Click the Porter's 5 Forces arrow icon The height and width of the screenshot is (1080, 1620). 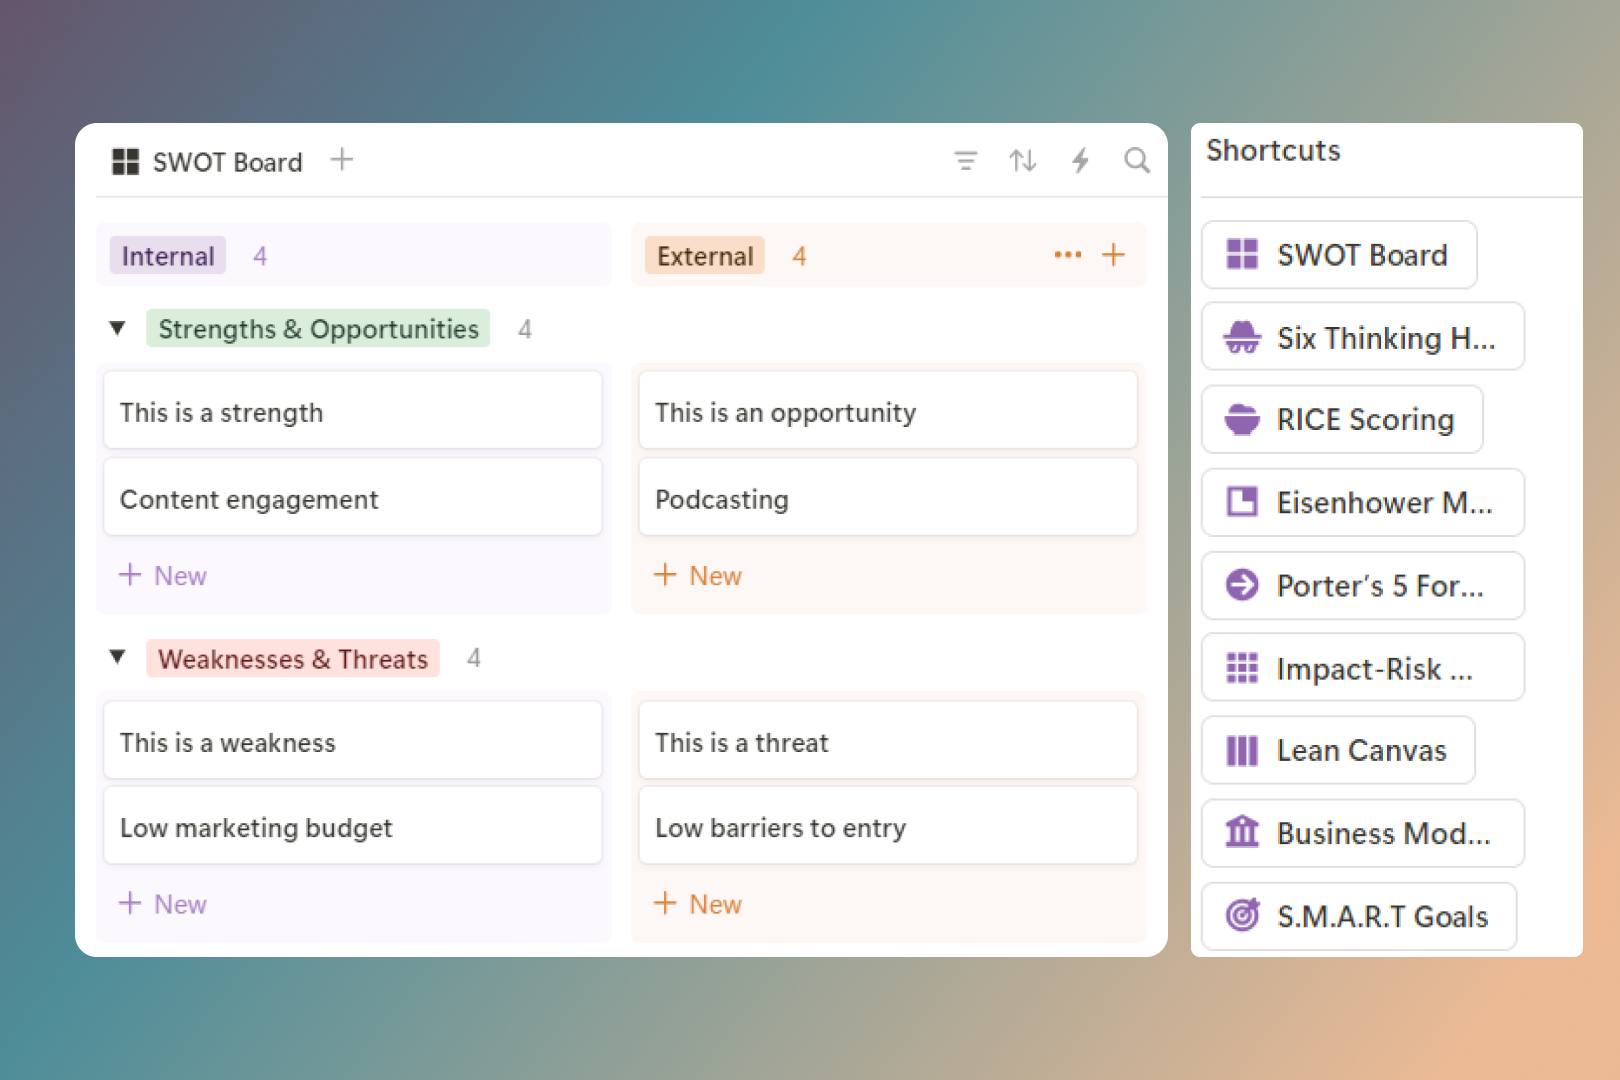pyautogui.click(x=1242, y=585)
